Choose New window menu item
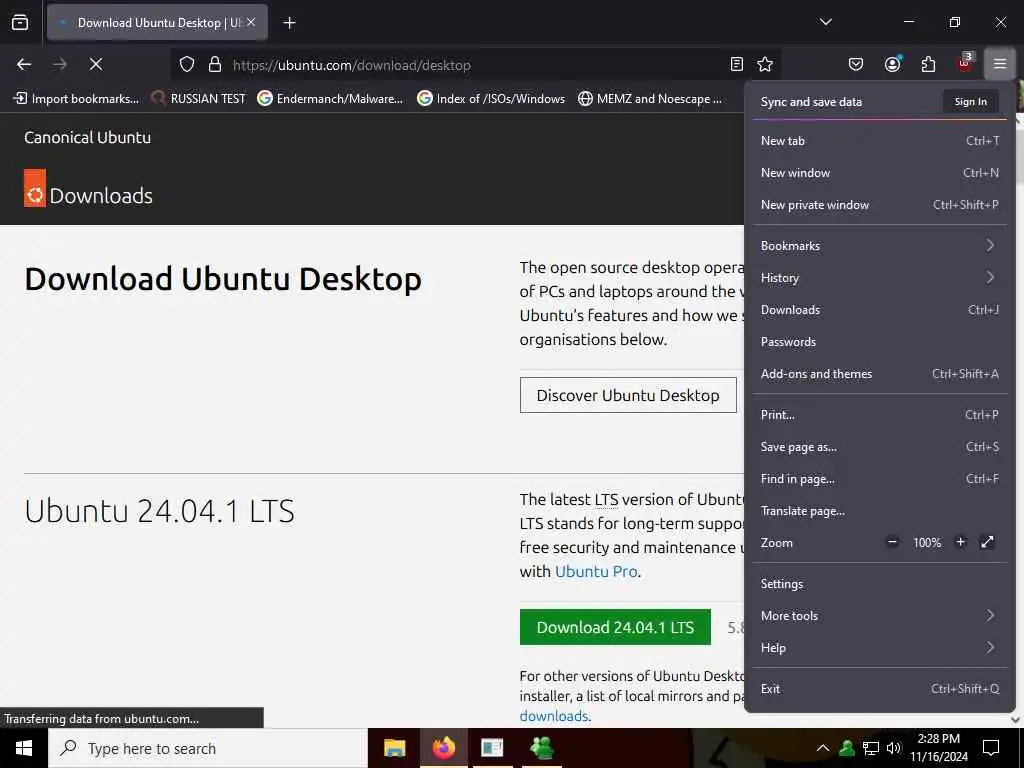Image resolution: width=1024 pixels, height=768 pixels. pyautogui.click(x=880, y=172)
